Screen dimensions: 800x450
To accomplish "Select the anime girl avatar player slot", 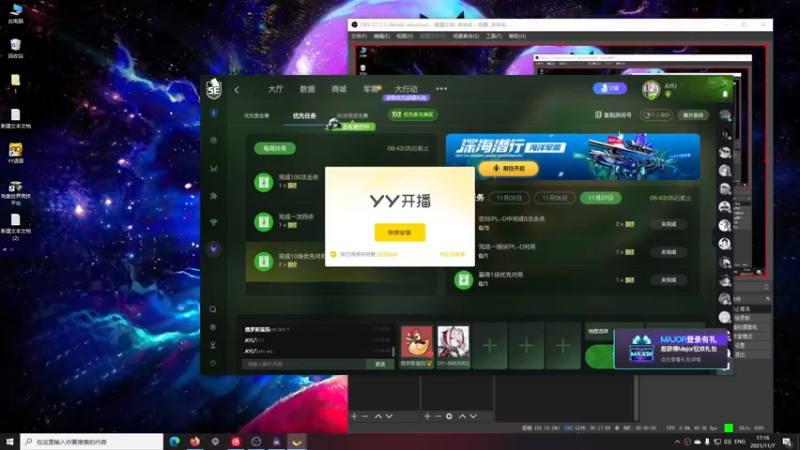I will [453, 346].
